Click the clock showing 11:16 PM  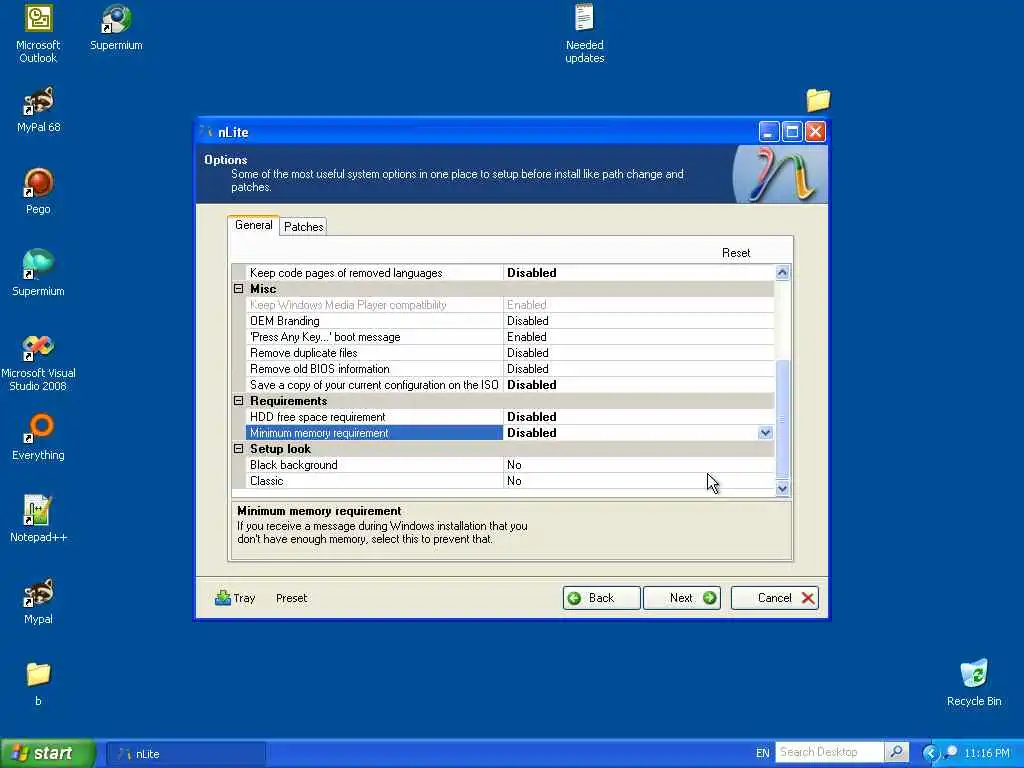click(987, 753)
